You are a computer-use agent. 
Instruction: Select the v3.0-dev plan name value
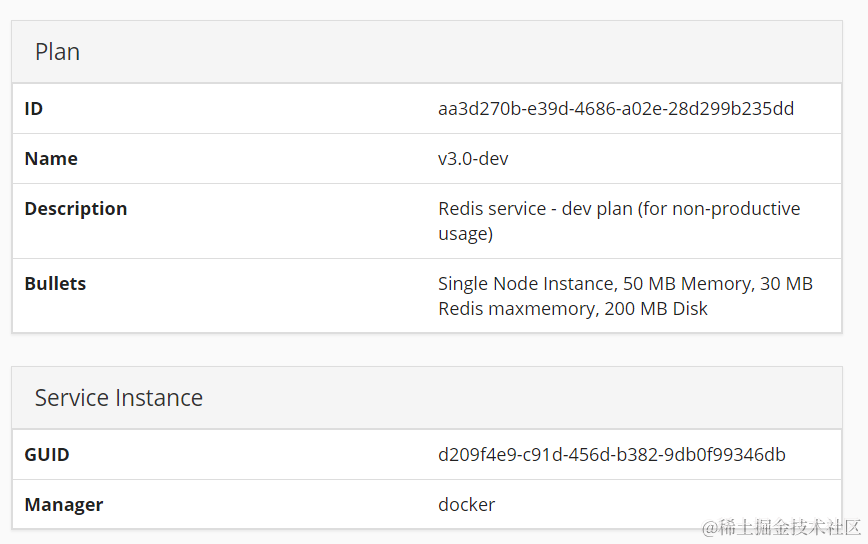473,158
